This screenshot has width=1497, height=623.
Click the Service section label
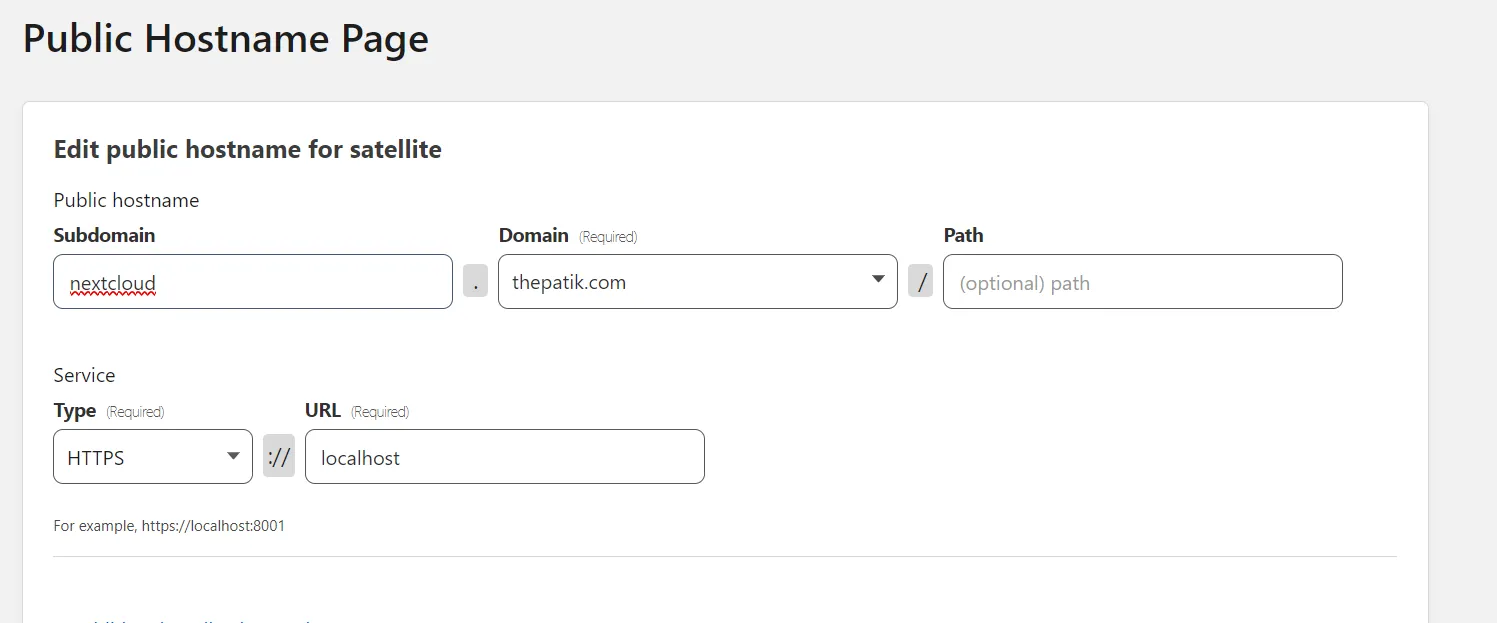pos(84,375)
